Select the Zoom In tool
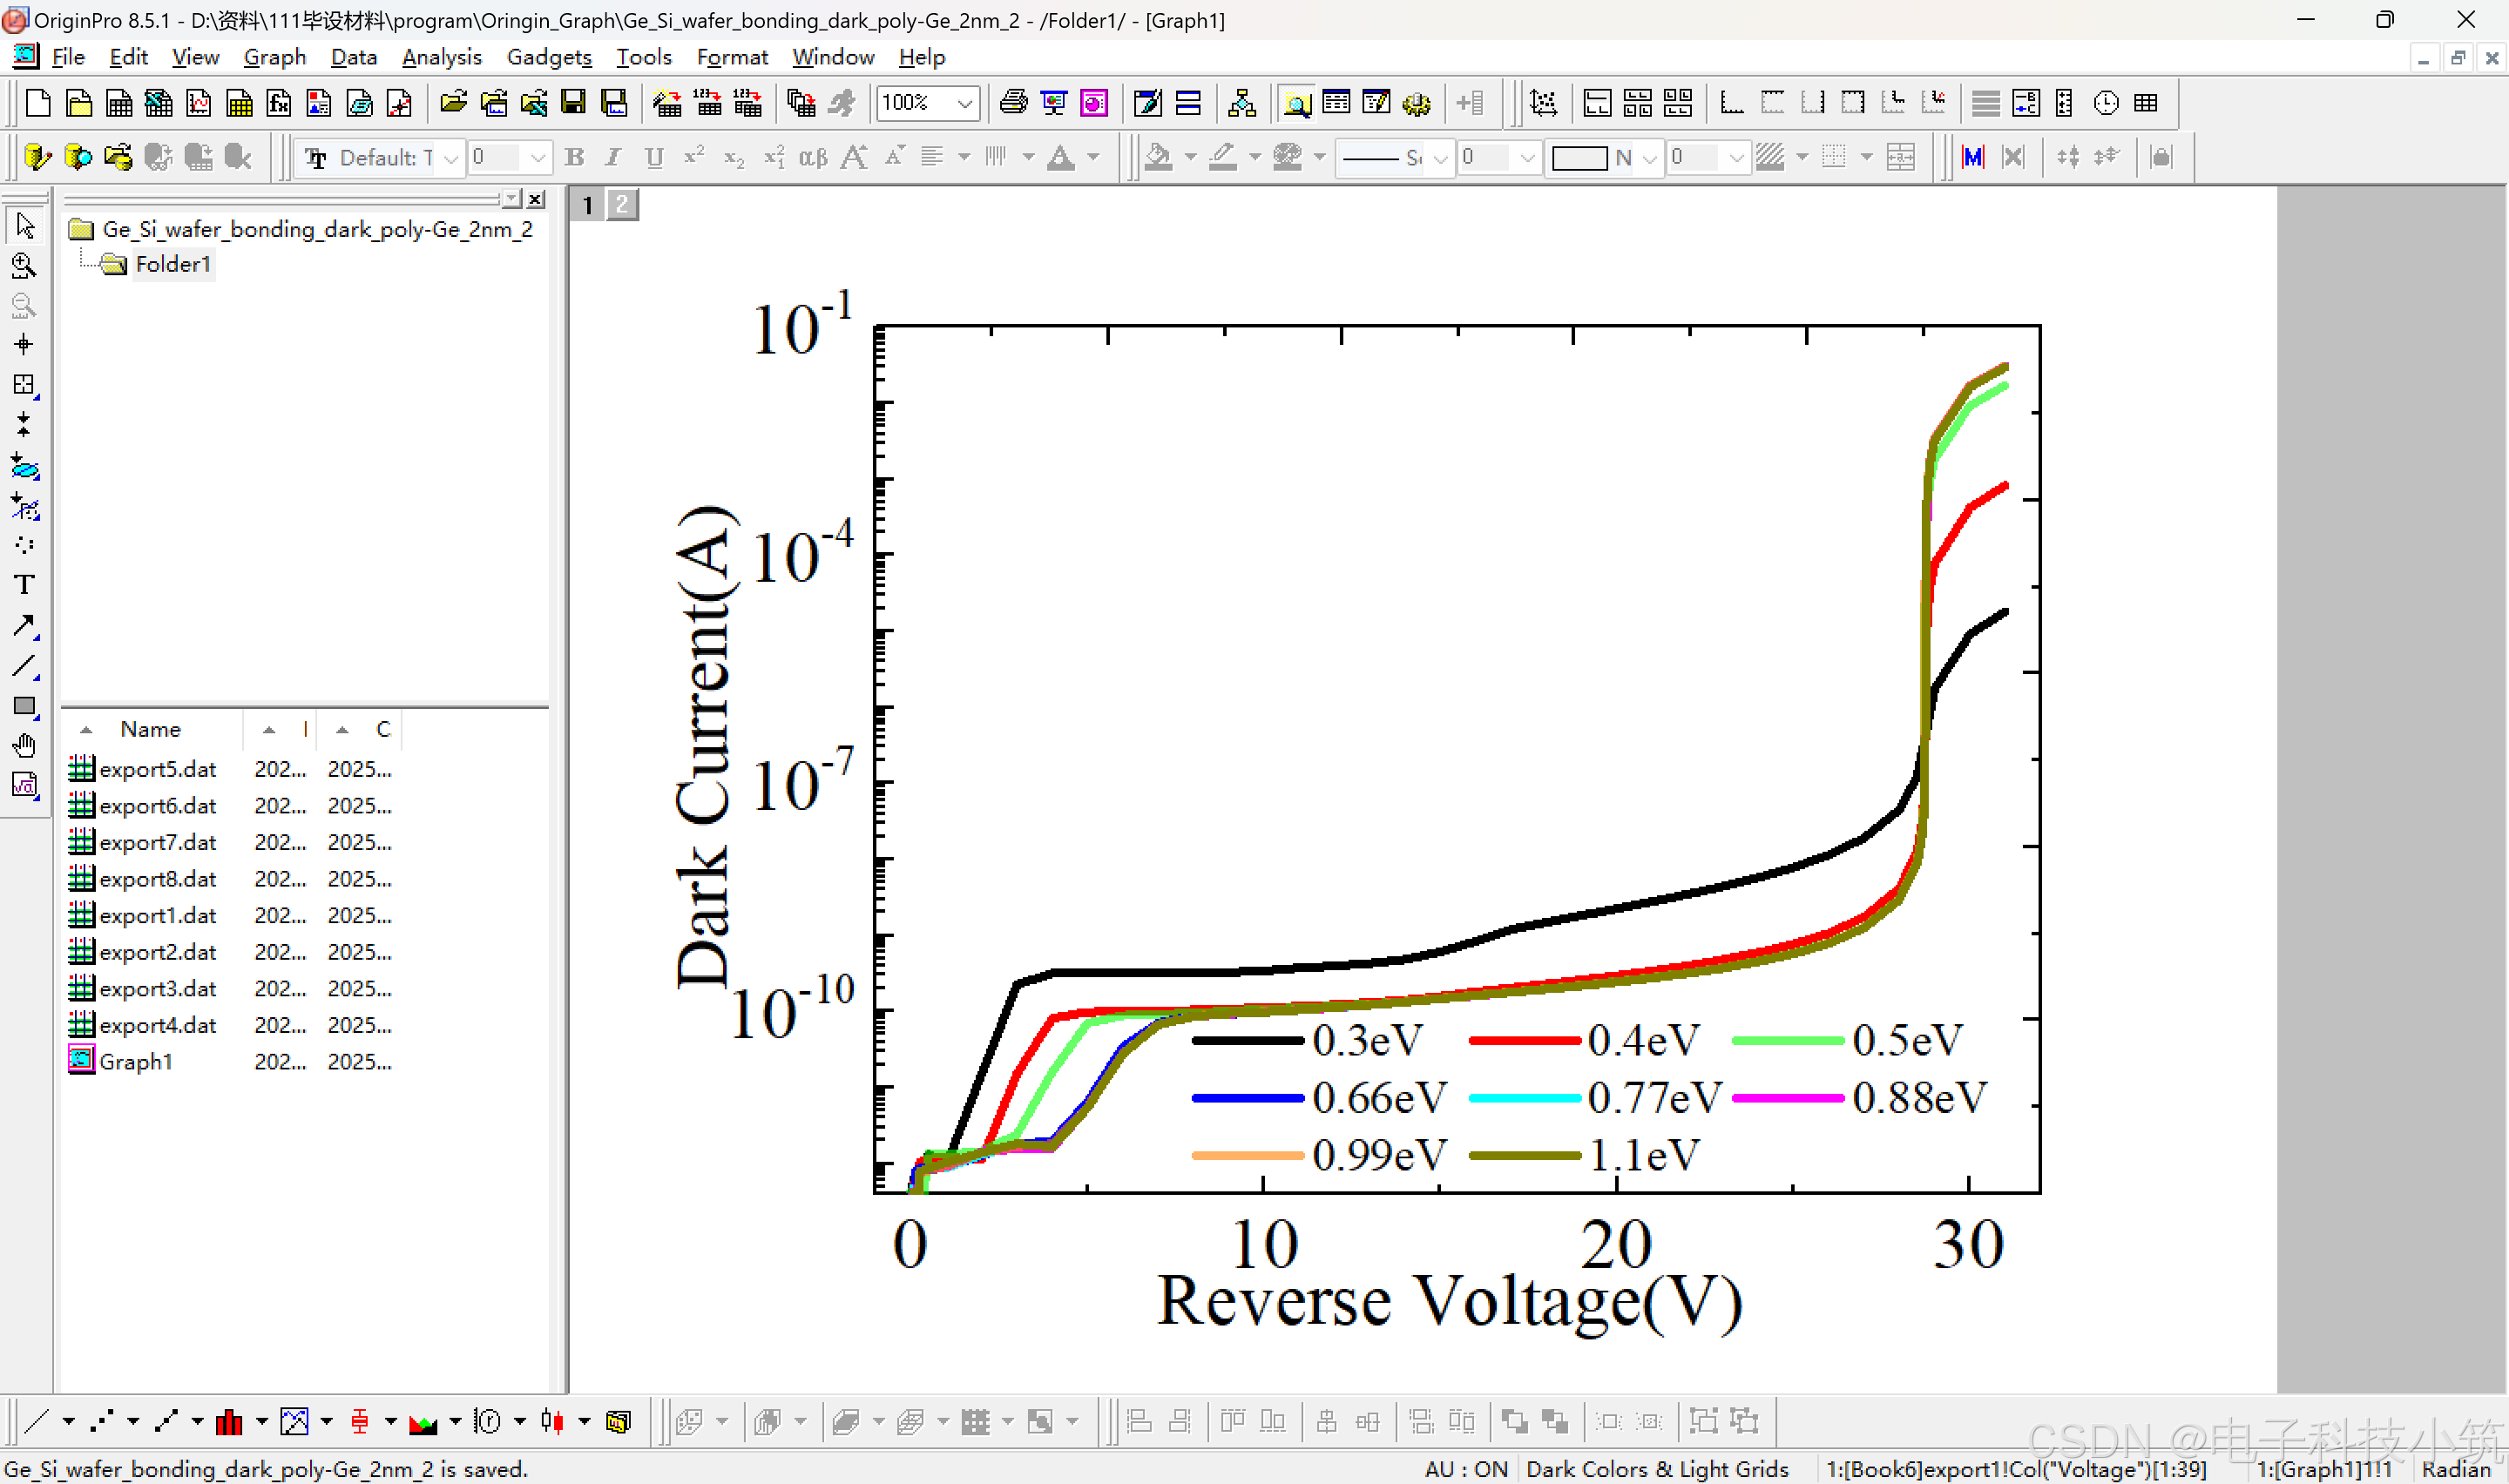 [x=24, y=266]
